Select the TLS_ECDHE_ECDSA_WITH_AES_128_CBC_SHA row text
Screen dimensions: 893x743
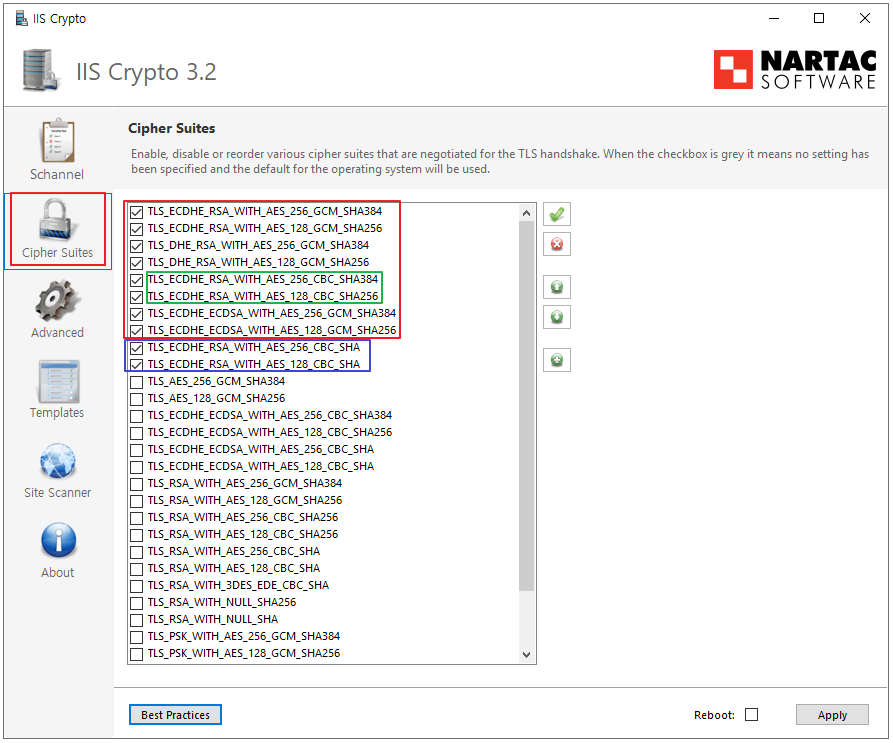[261, 466]
